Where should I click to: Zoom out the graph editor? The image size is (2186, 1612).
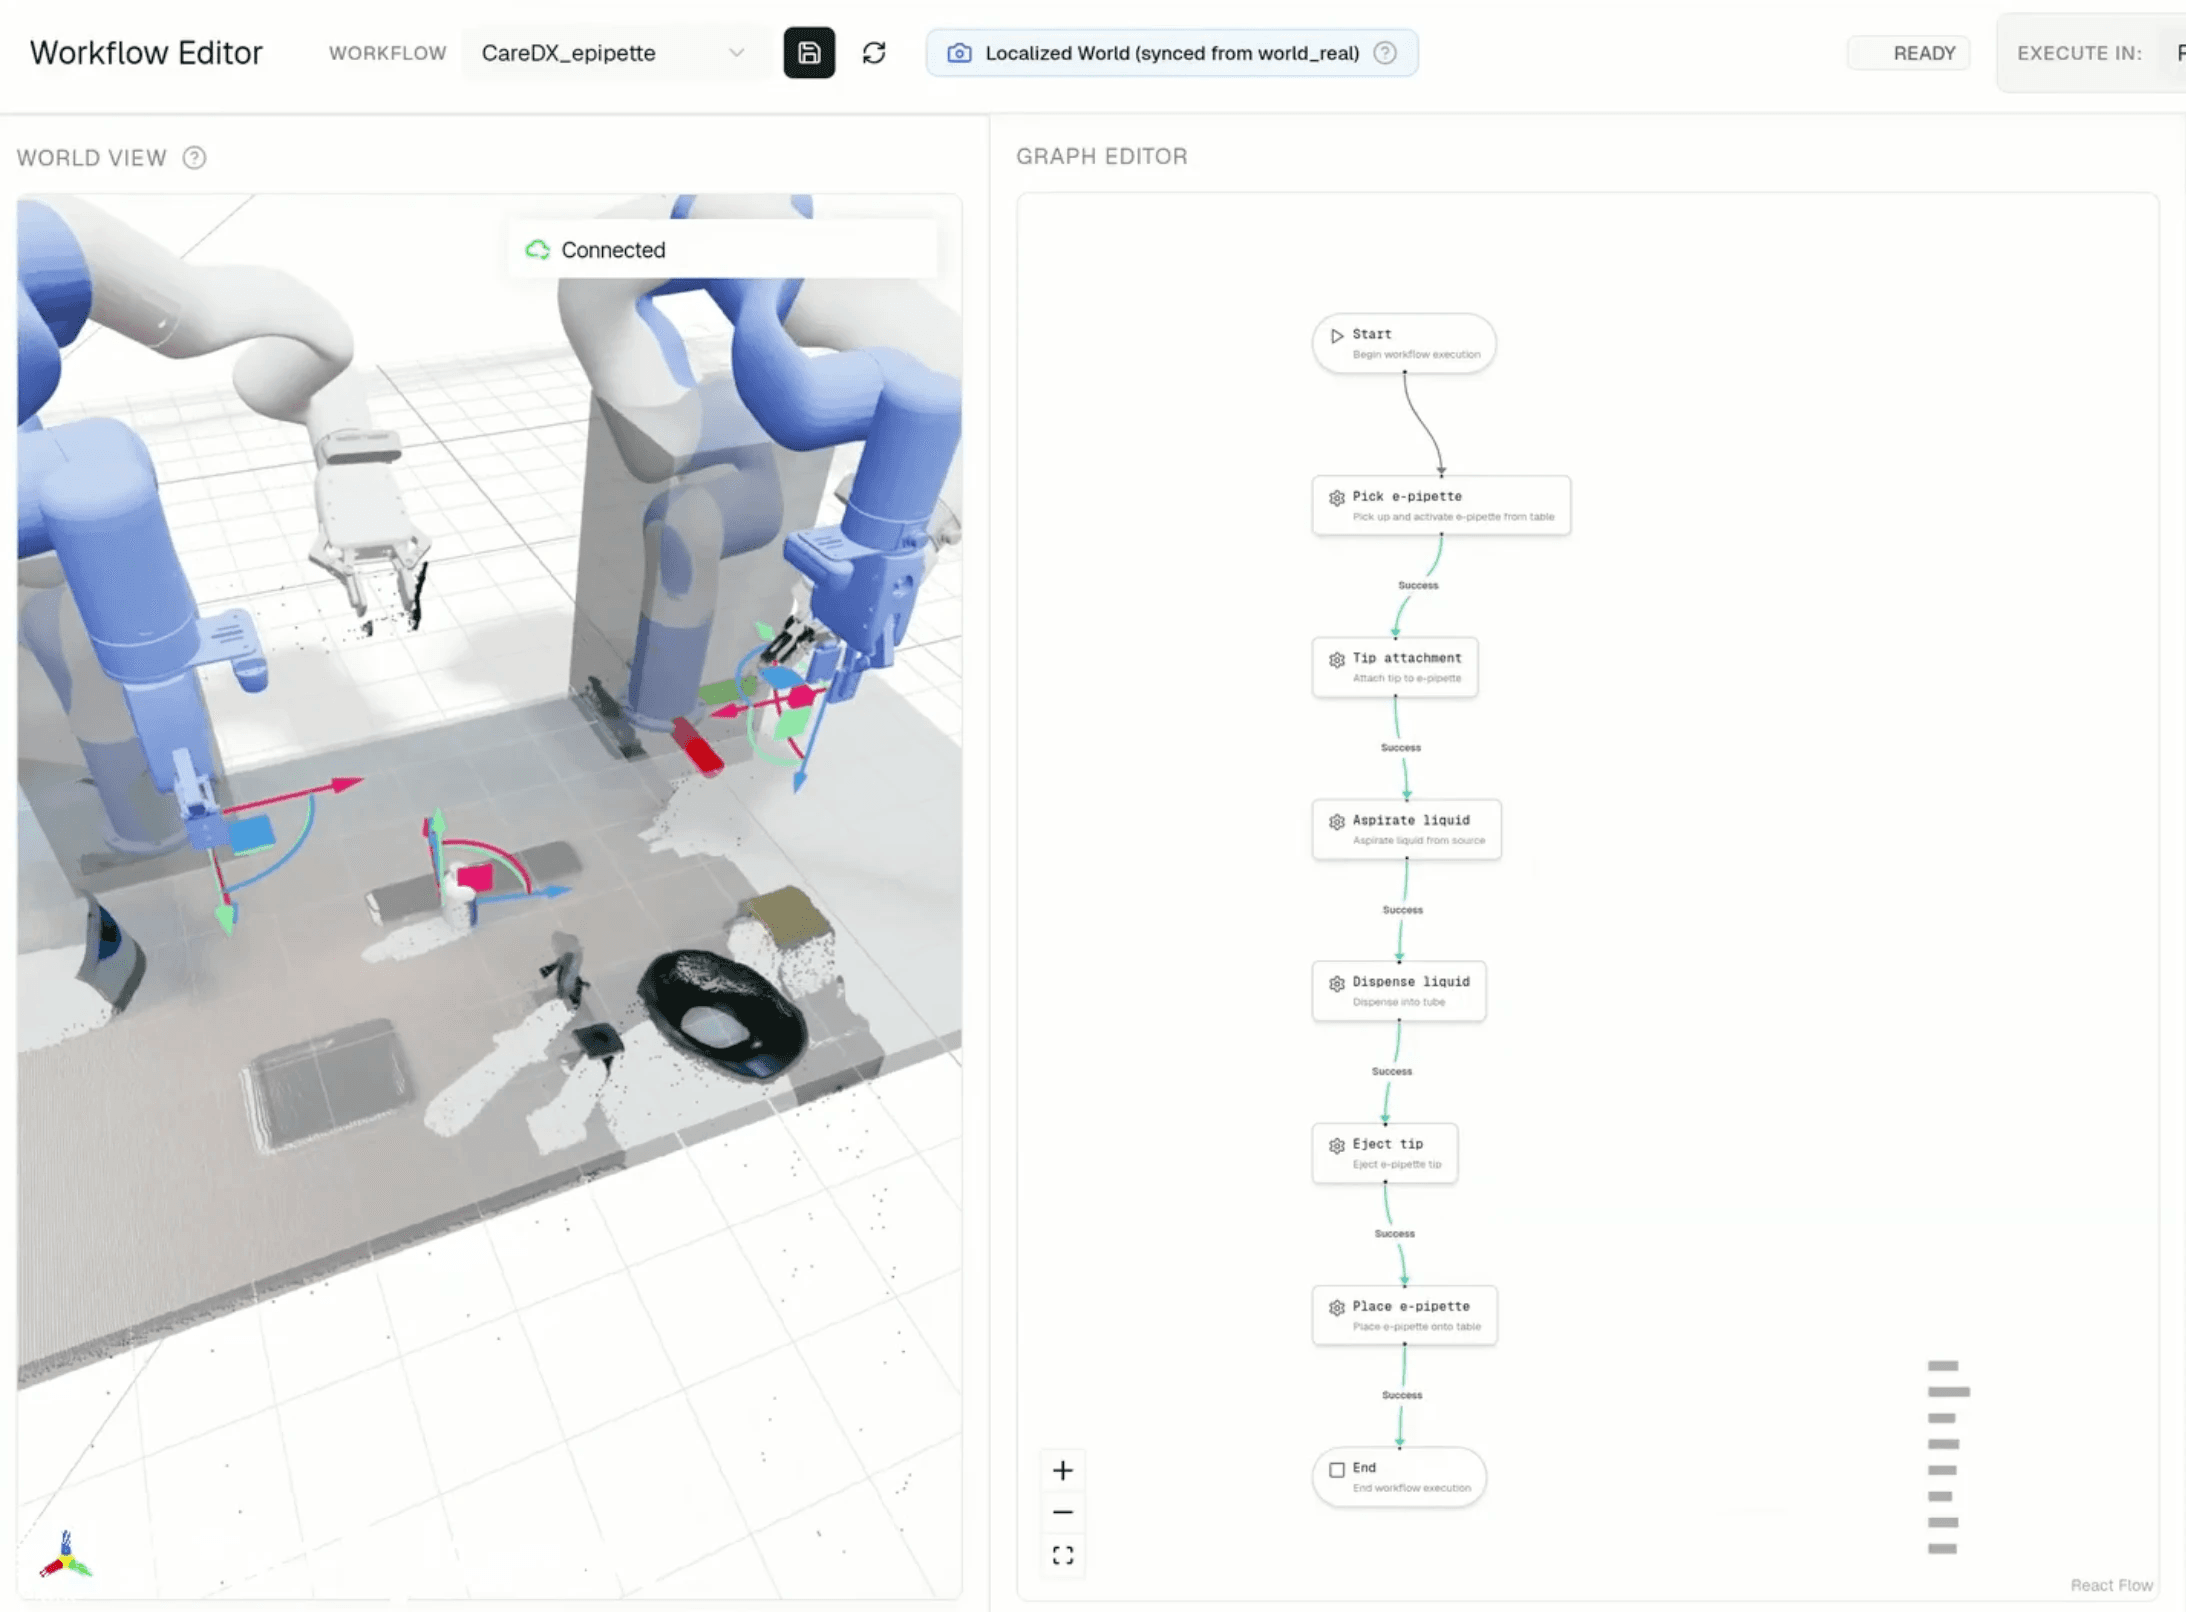[1062, 1512]
